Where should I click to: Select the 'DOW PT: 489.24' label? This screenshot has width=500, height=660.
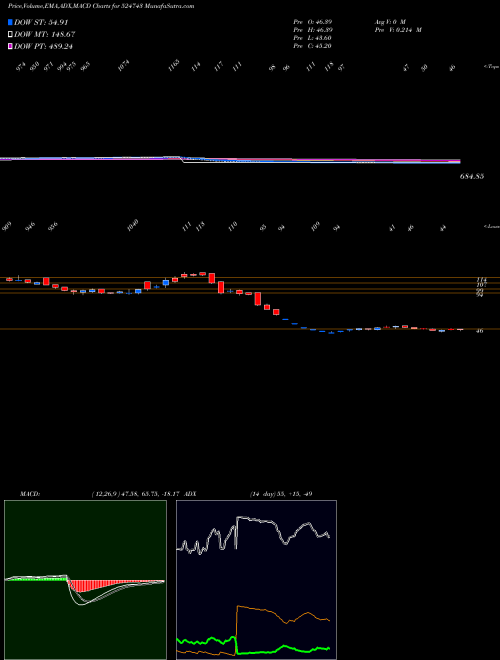click(43, 46)
